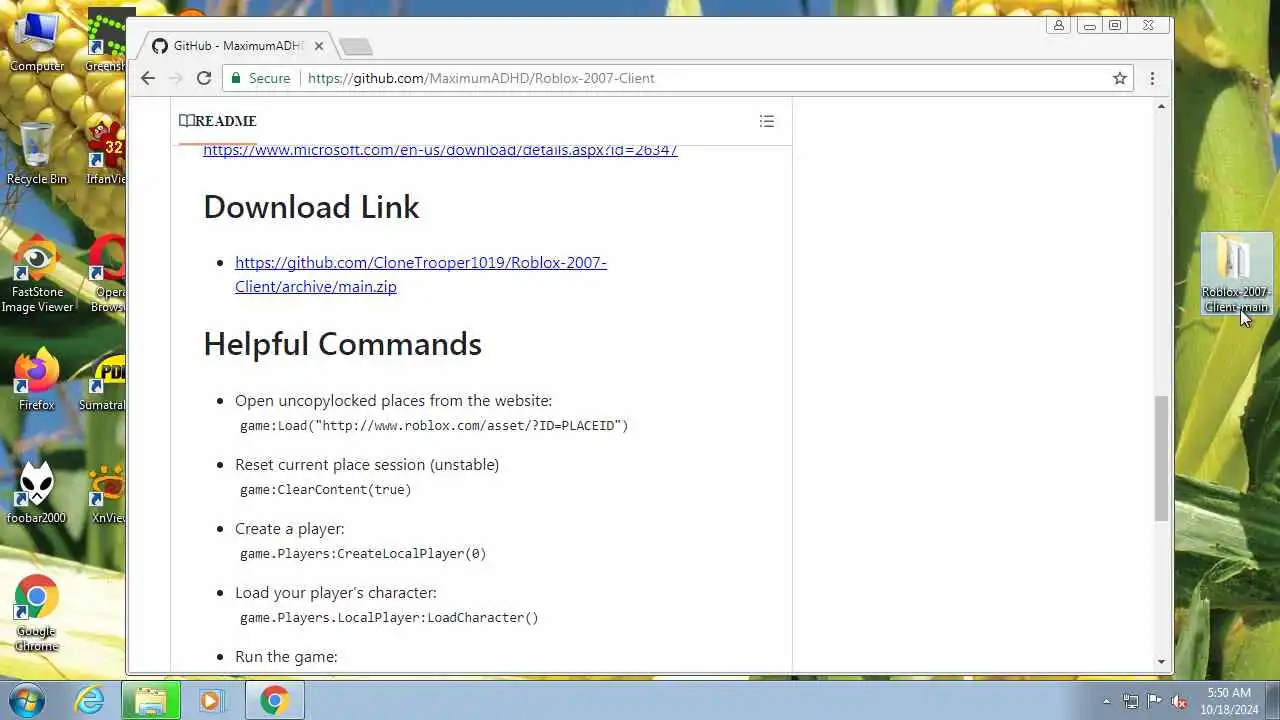Click the game:ClearContent(true) code text

click(326, 489)
